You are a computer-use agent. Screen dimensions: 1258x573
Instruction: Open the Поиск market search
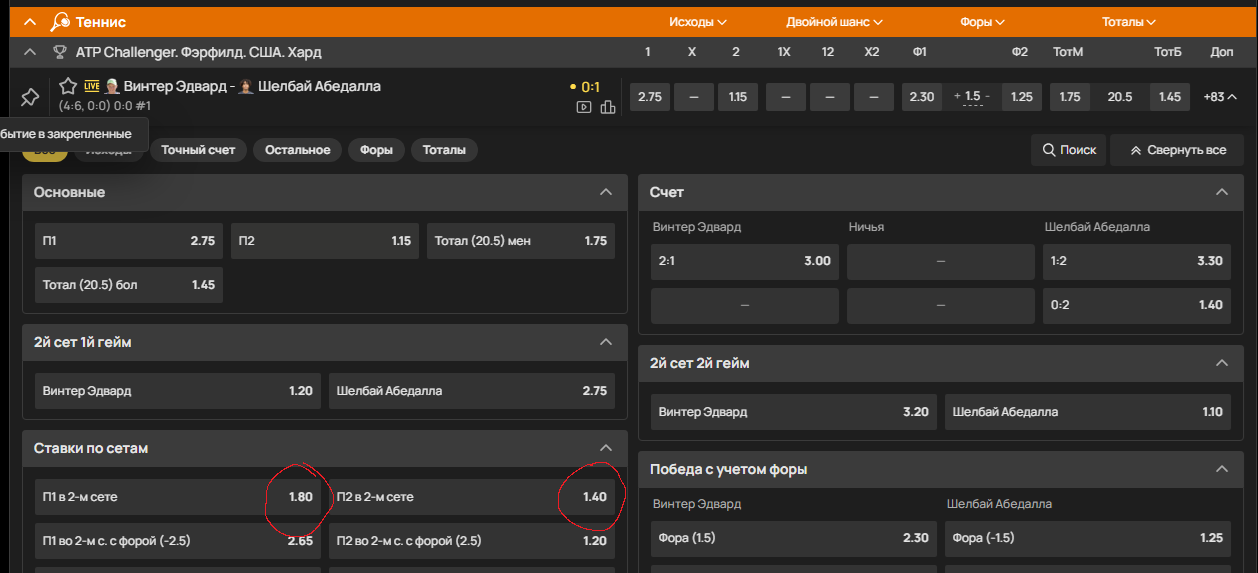pyautogui.click(x=1068, y=150)
